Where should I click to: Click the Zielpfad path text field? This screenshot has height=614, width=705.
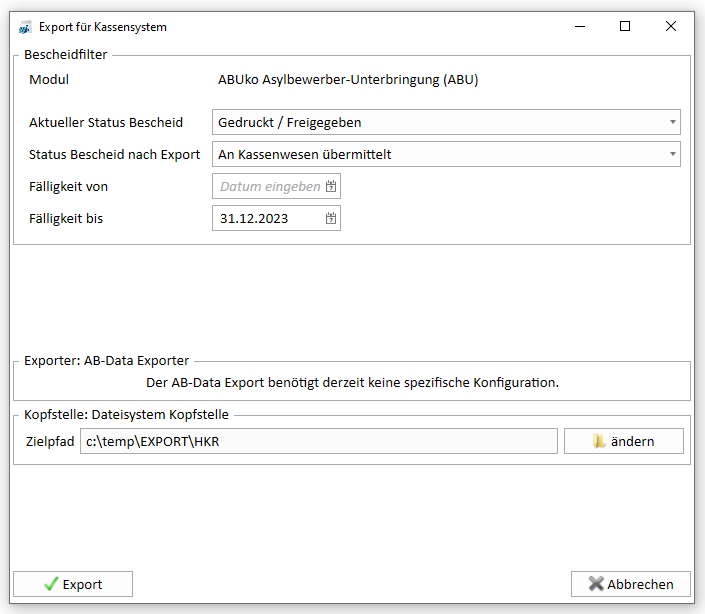[319, 441]
